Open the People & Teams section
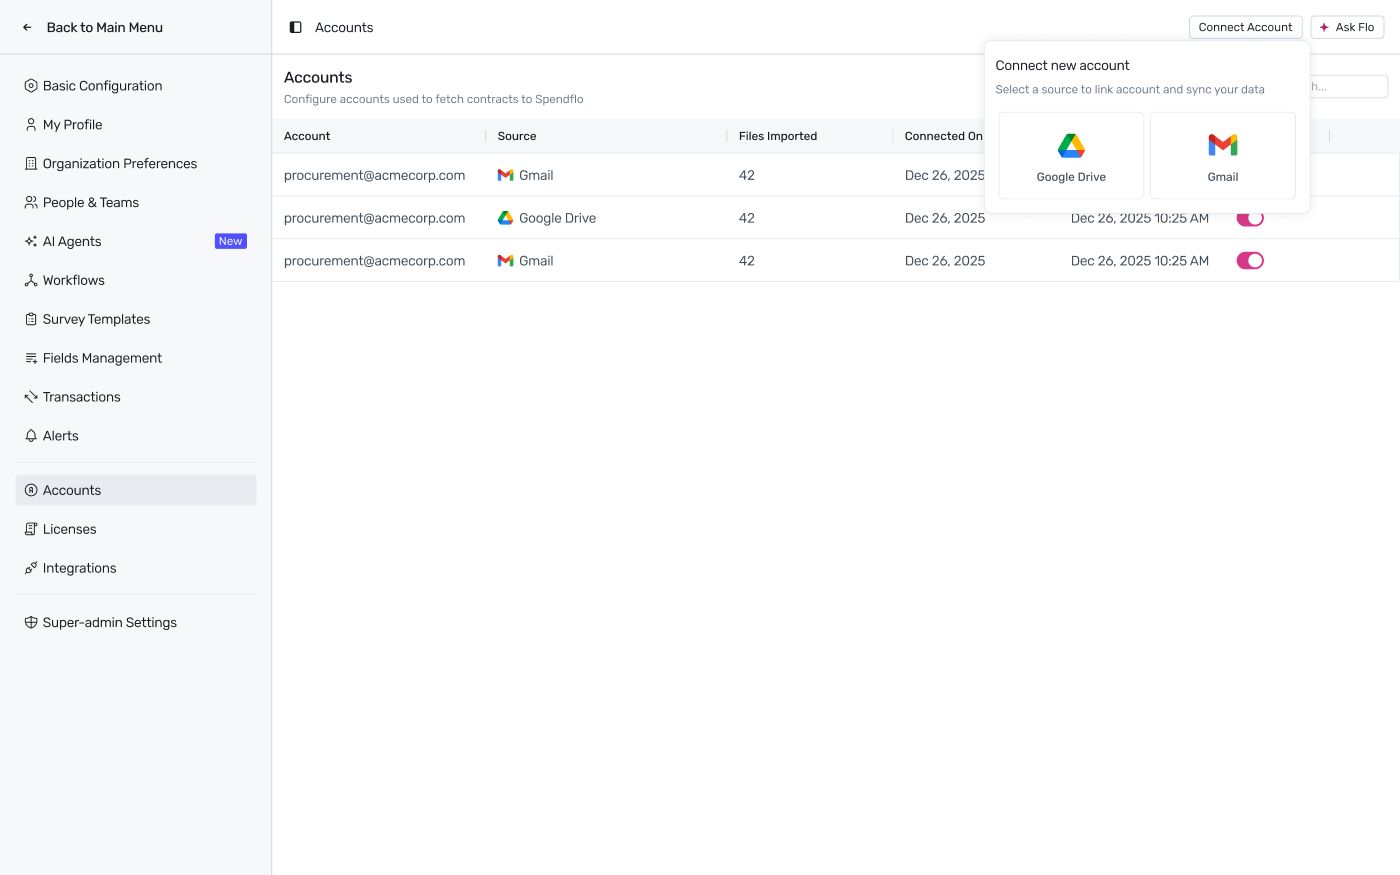The height and width of the screenshot is (875, 1400). pyautogui.click(x=136, y=203)
